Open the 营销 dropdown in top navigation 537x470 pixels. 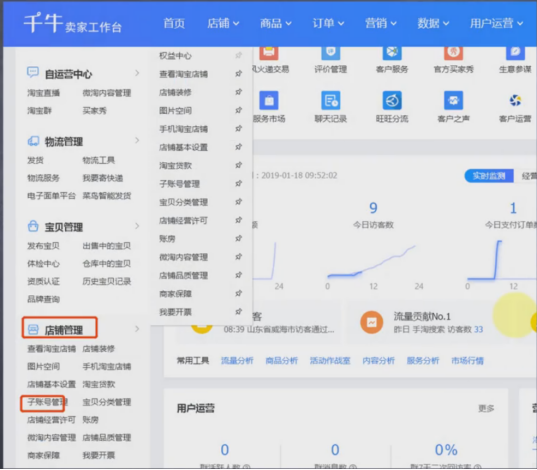(x=381, y=23)
